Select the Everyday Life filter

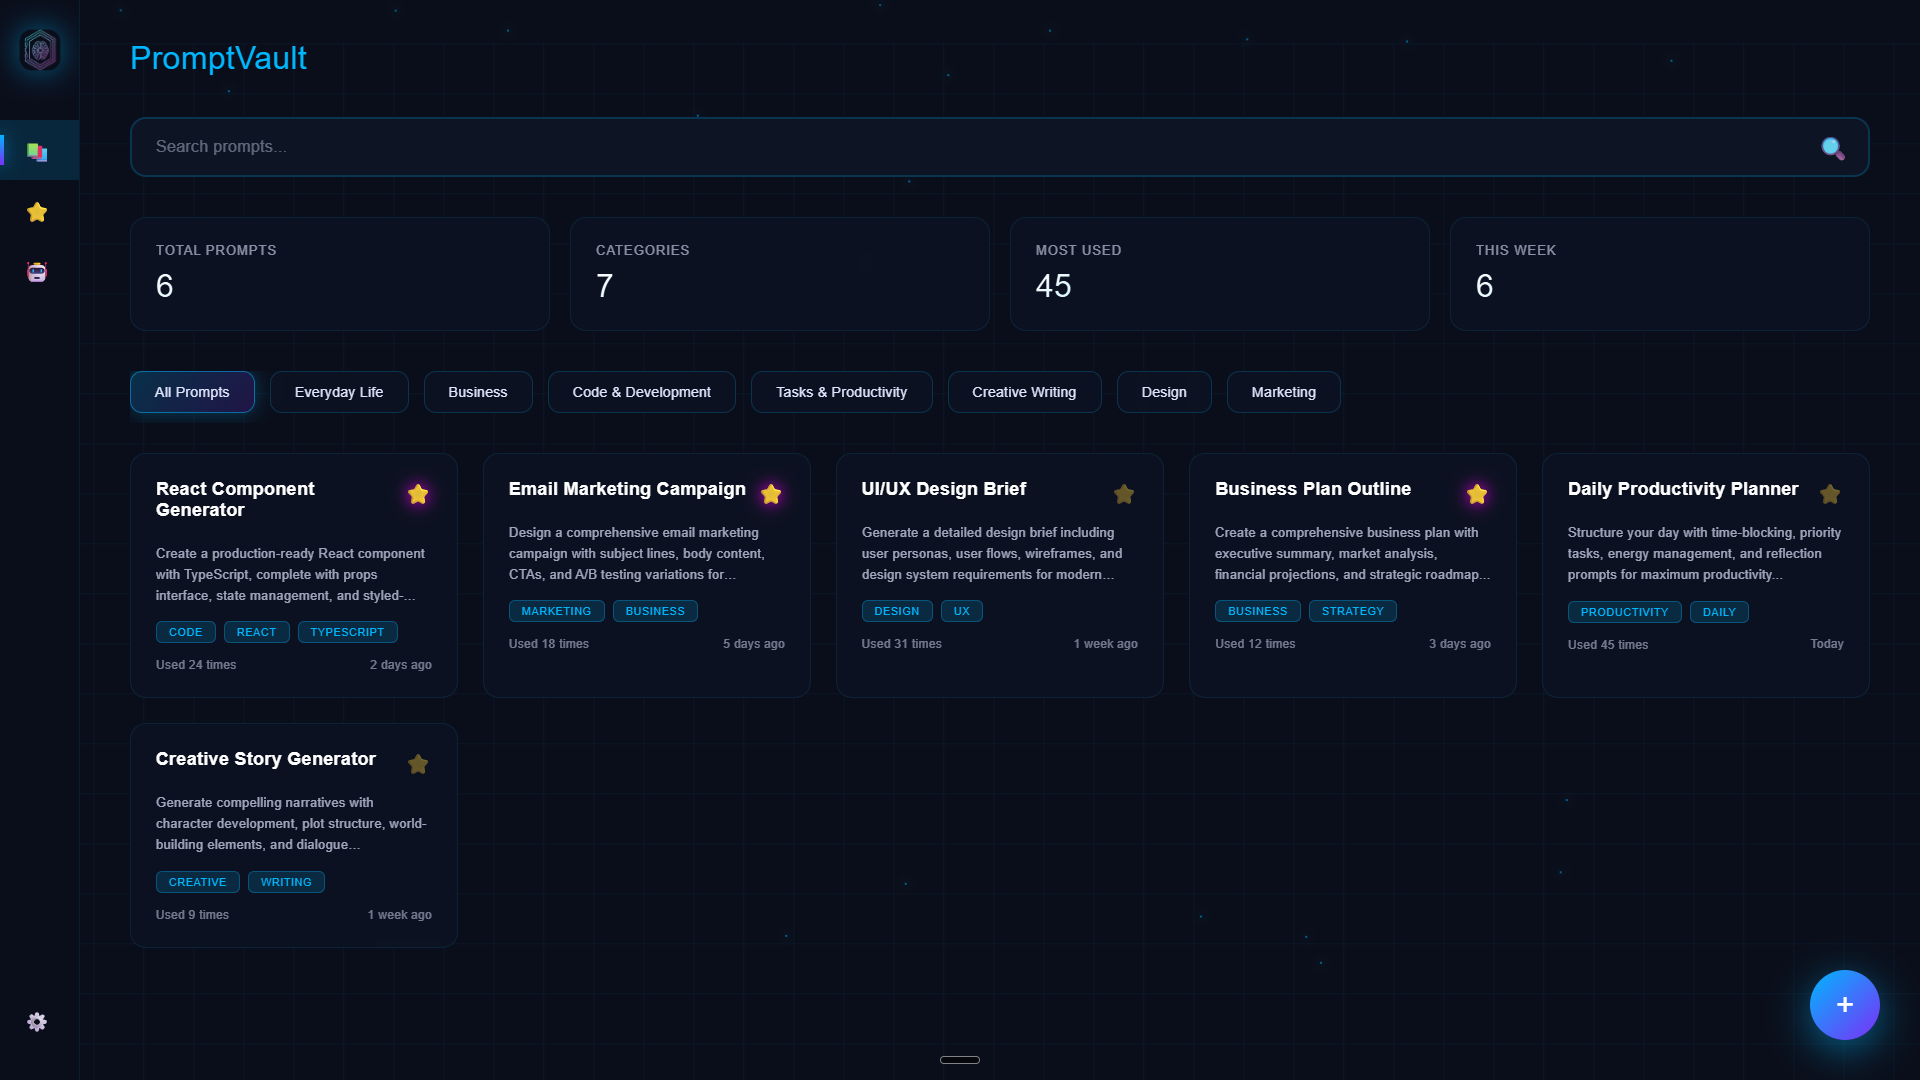[339, 392]
